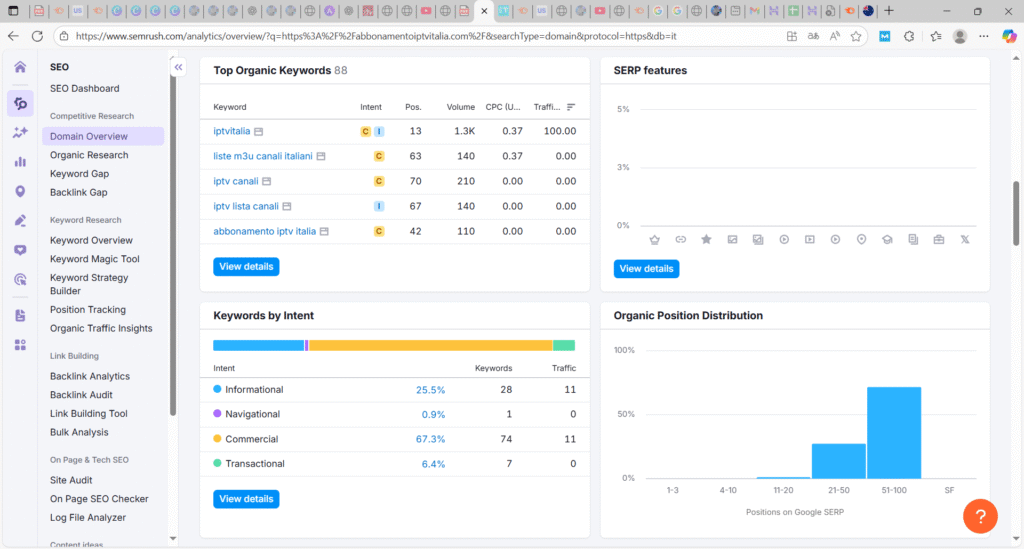This screenshot has height=549, width=1024.
Task: Open the location pin icon in left rail
Action: 20,191
